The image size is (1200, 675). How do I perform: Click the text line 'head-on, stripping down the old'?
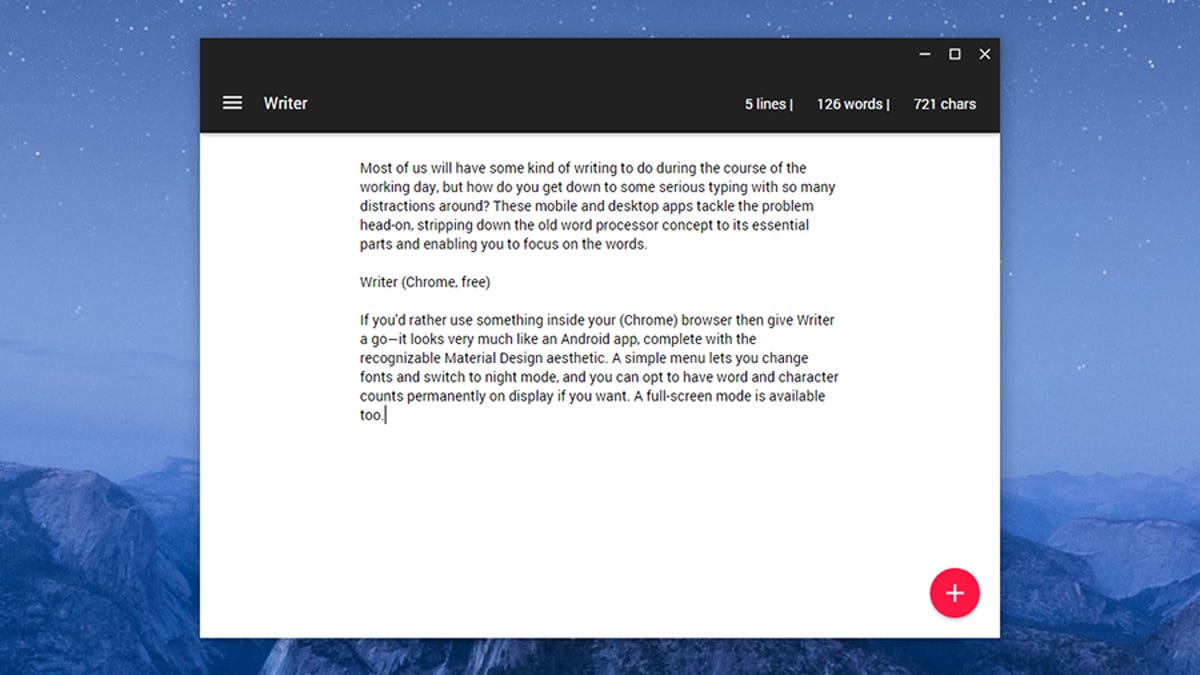(585, 226)
